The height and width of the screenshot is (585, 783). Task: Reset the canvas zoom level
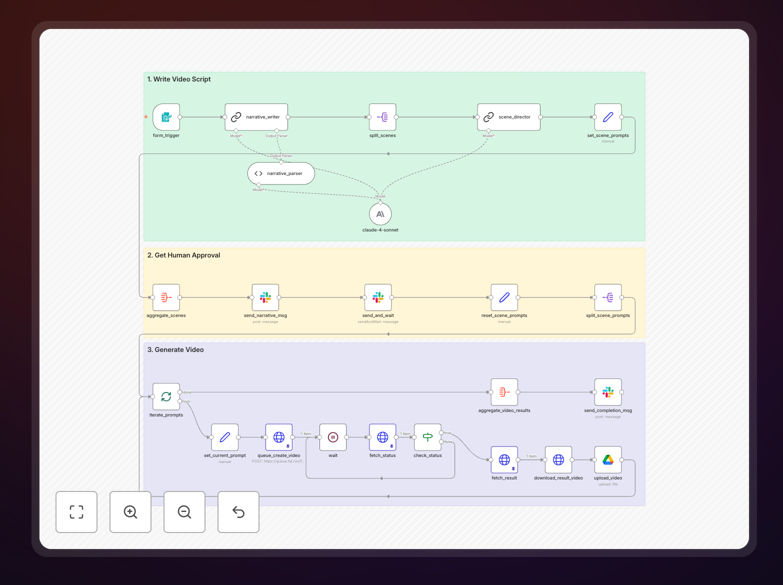coord(238,512)
